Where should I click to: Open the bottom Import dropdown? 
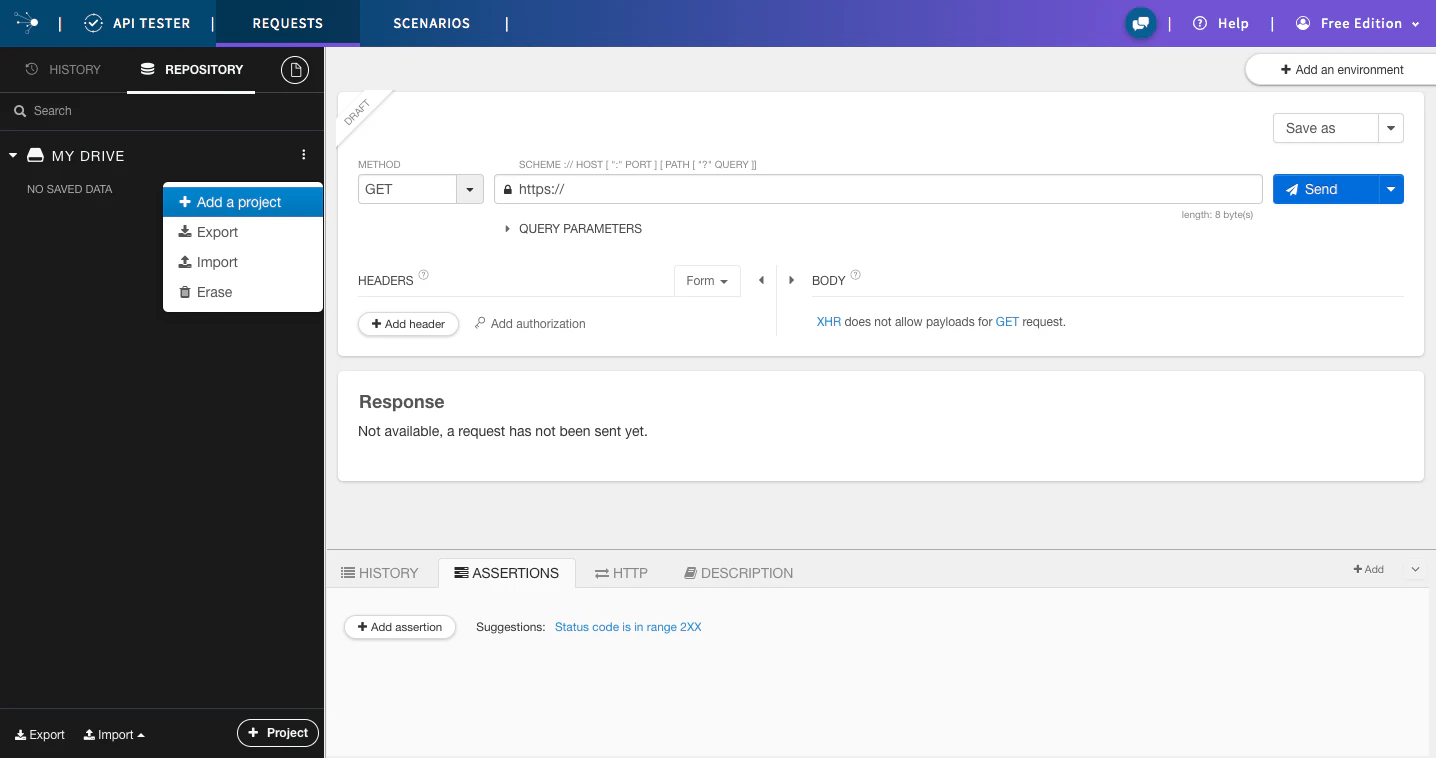pyautogui.click(x=114, y=734)
